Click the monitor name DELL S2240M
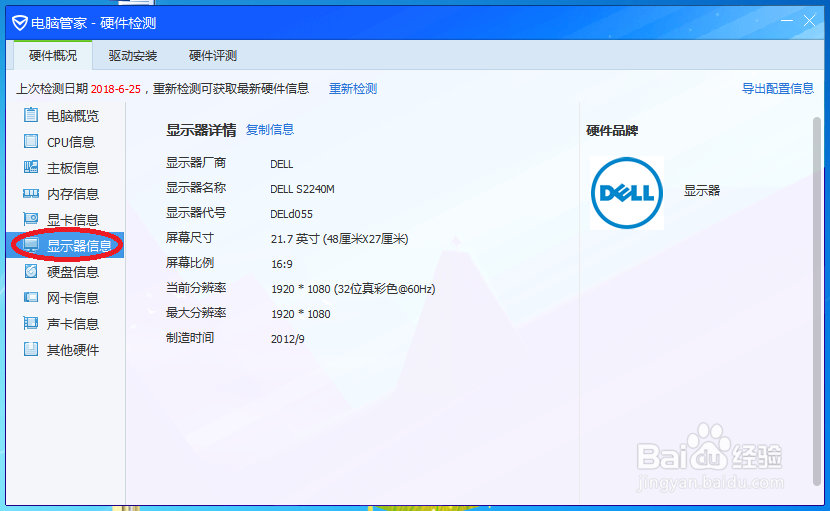The height and width of the screenshot is (511, 830). (x=302, y=189)
